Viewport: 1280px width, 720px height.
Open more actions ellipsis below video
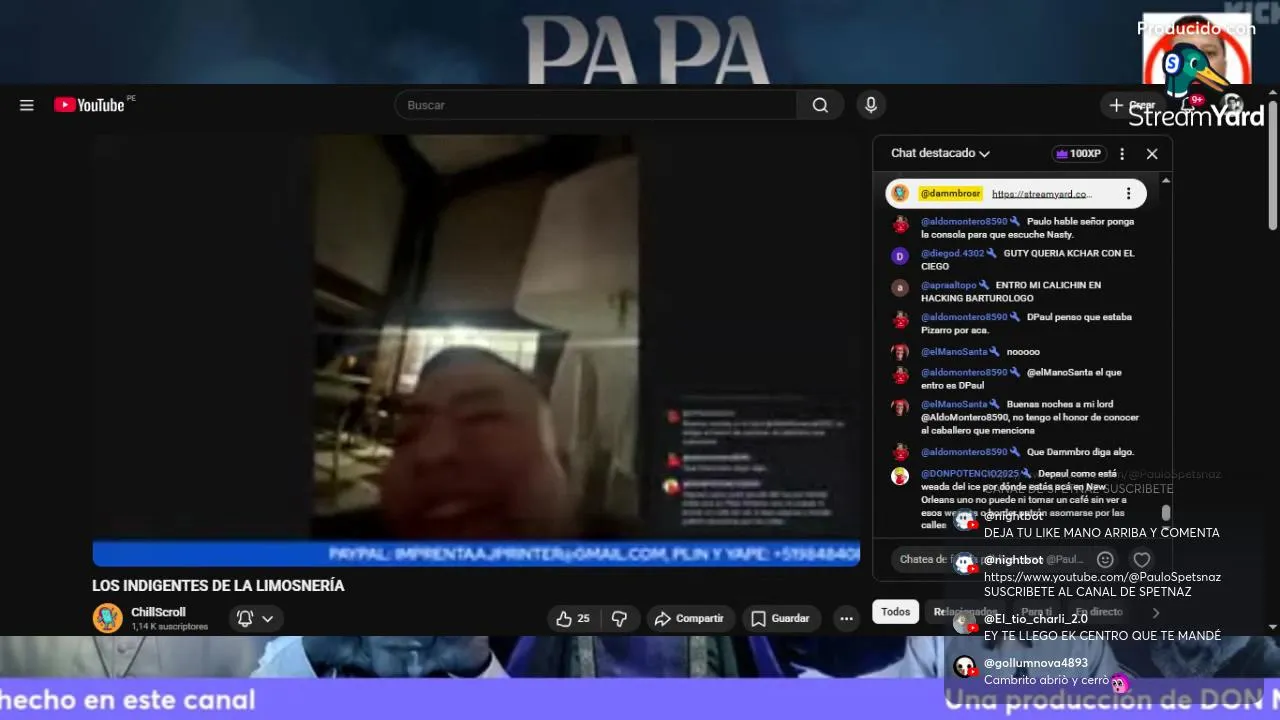846,619
